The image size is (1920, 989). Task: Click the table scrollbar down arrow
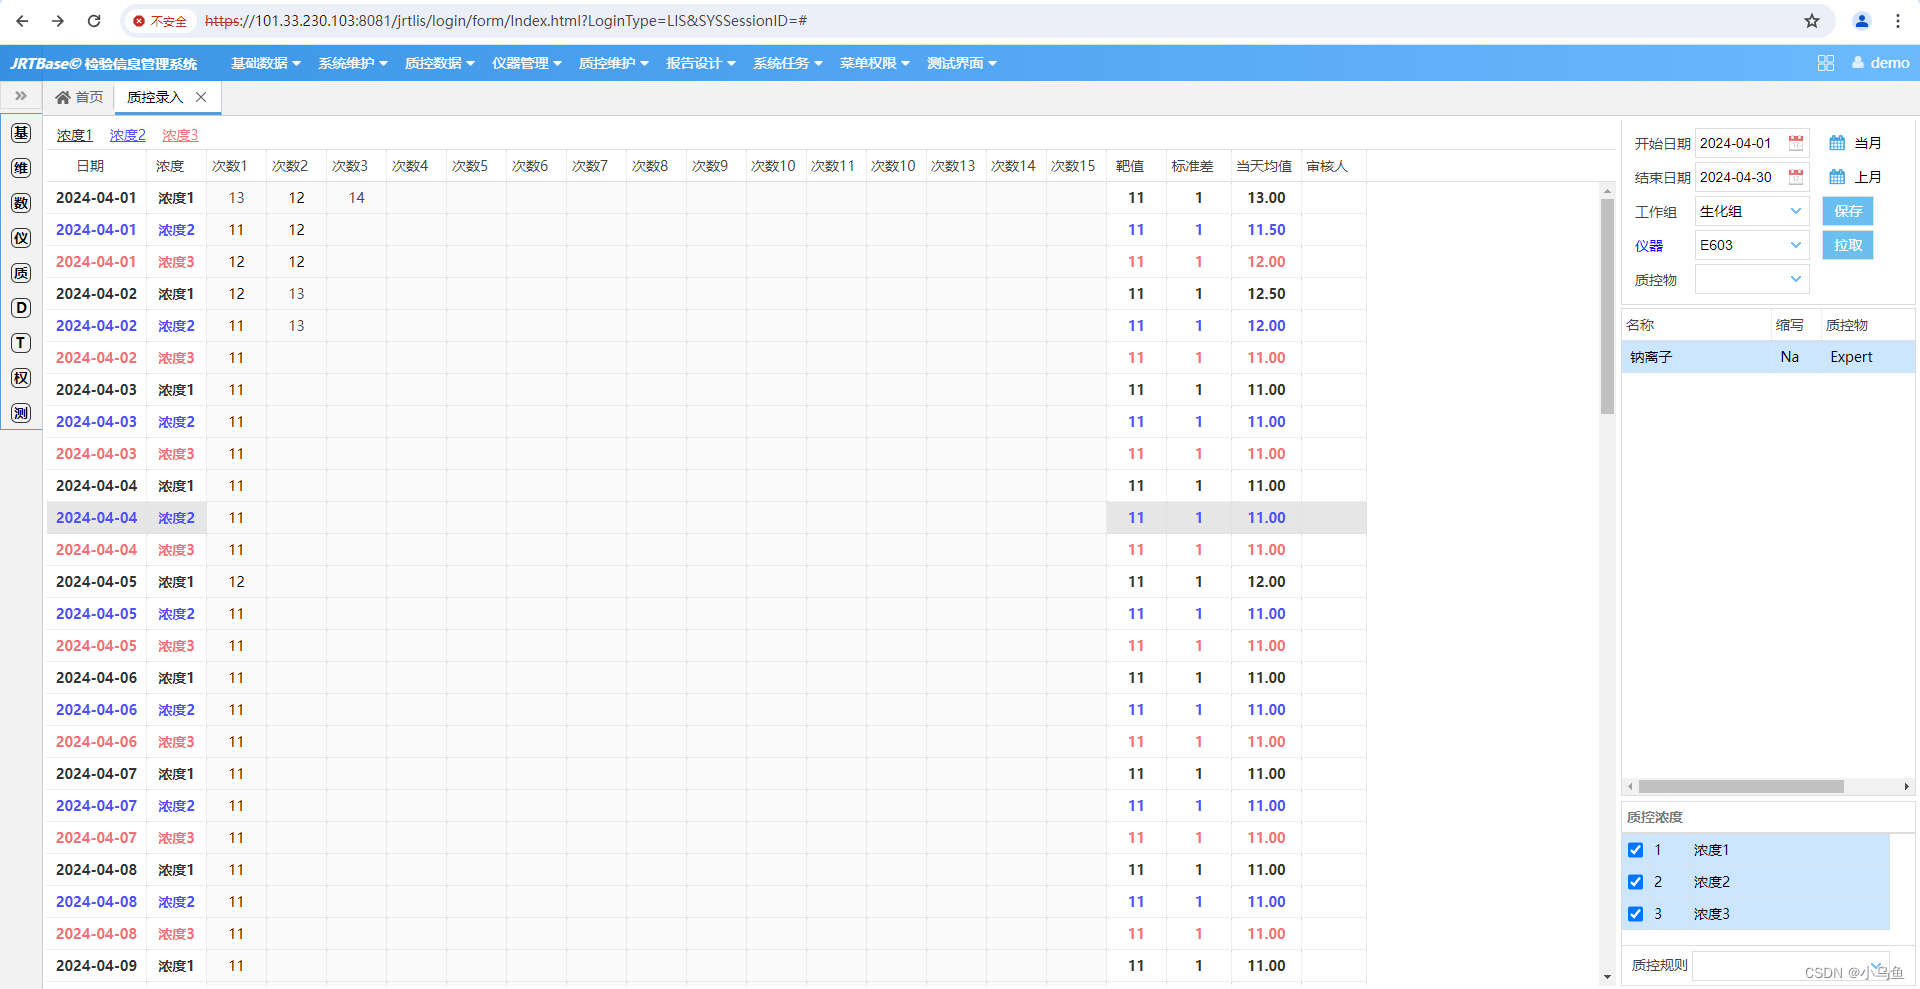1607,977
